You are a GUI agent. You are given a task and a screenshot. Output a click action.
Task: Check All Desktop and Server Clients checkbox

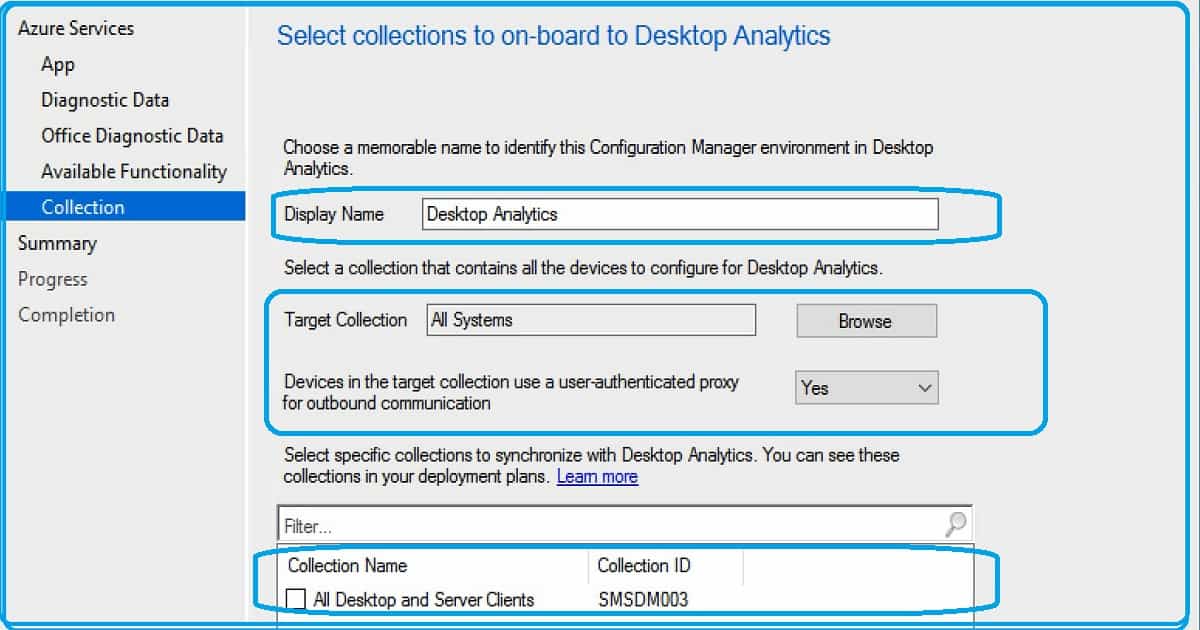point(296,599)
